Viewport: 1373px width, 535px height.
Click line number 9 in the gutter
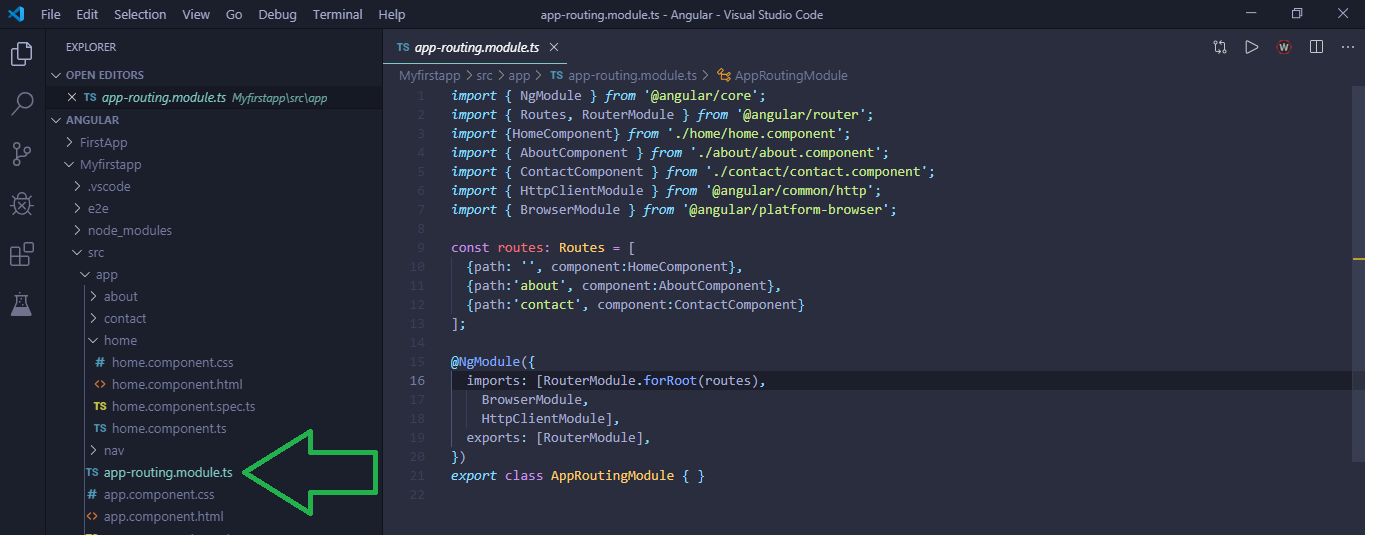[x=421, y=248]
